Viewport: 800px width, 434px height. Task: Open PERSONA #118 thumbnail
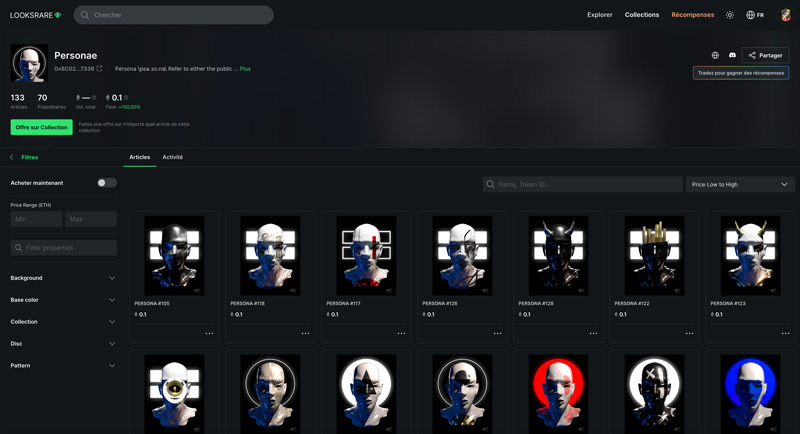(x=270, y=256)
